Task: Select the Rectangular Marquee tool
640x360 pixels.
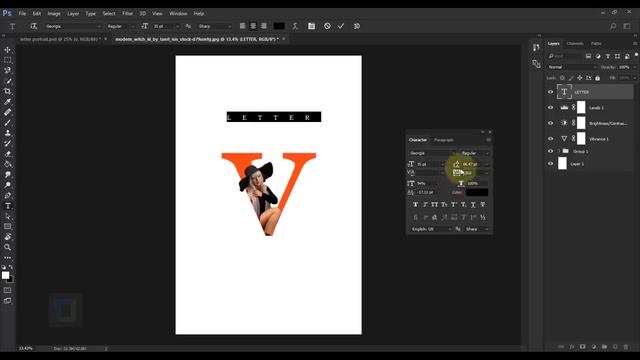Action: pos(7,60)
